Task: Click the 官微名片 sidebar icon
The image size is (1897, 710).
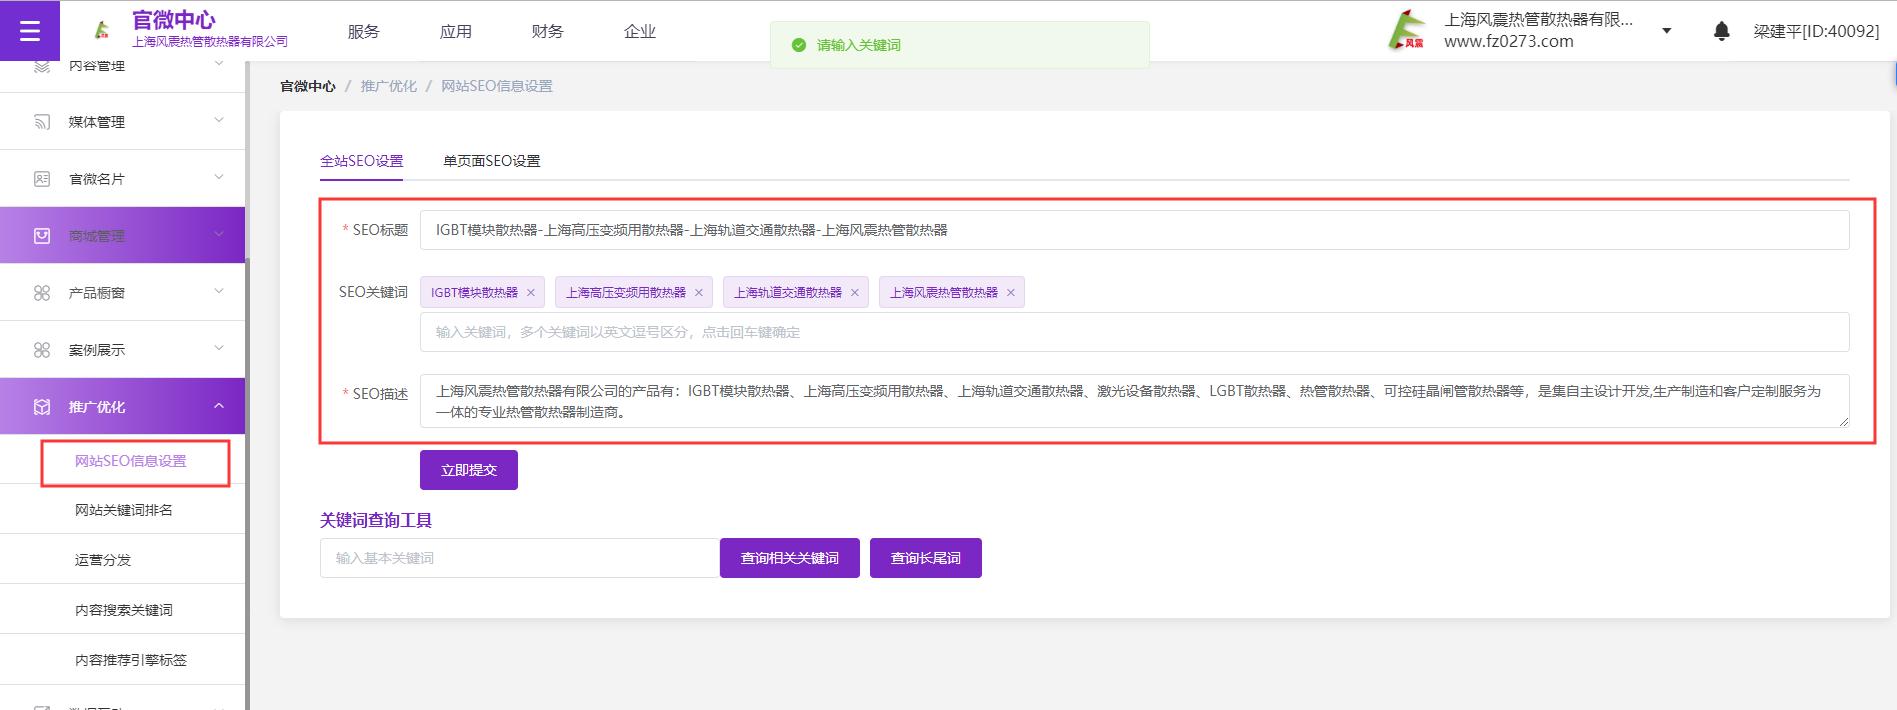Action: [x=42, y=179]
